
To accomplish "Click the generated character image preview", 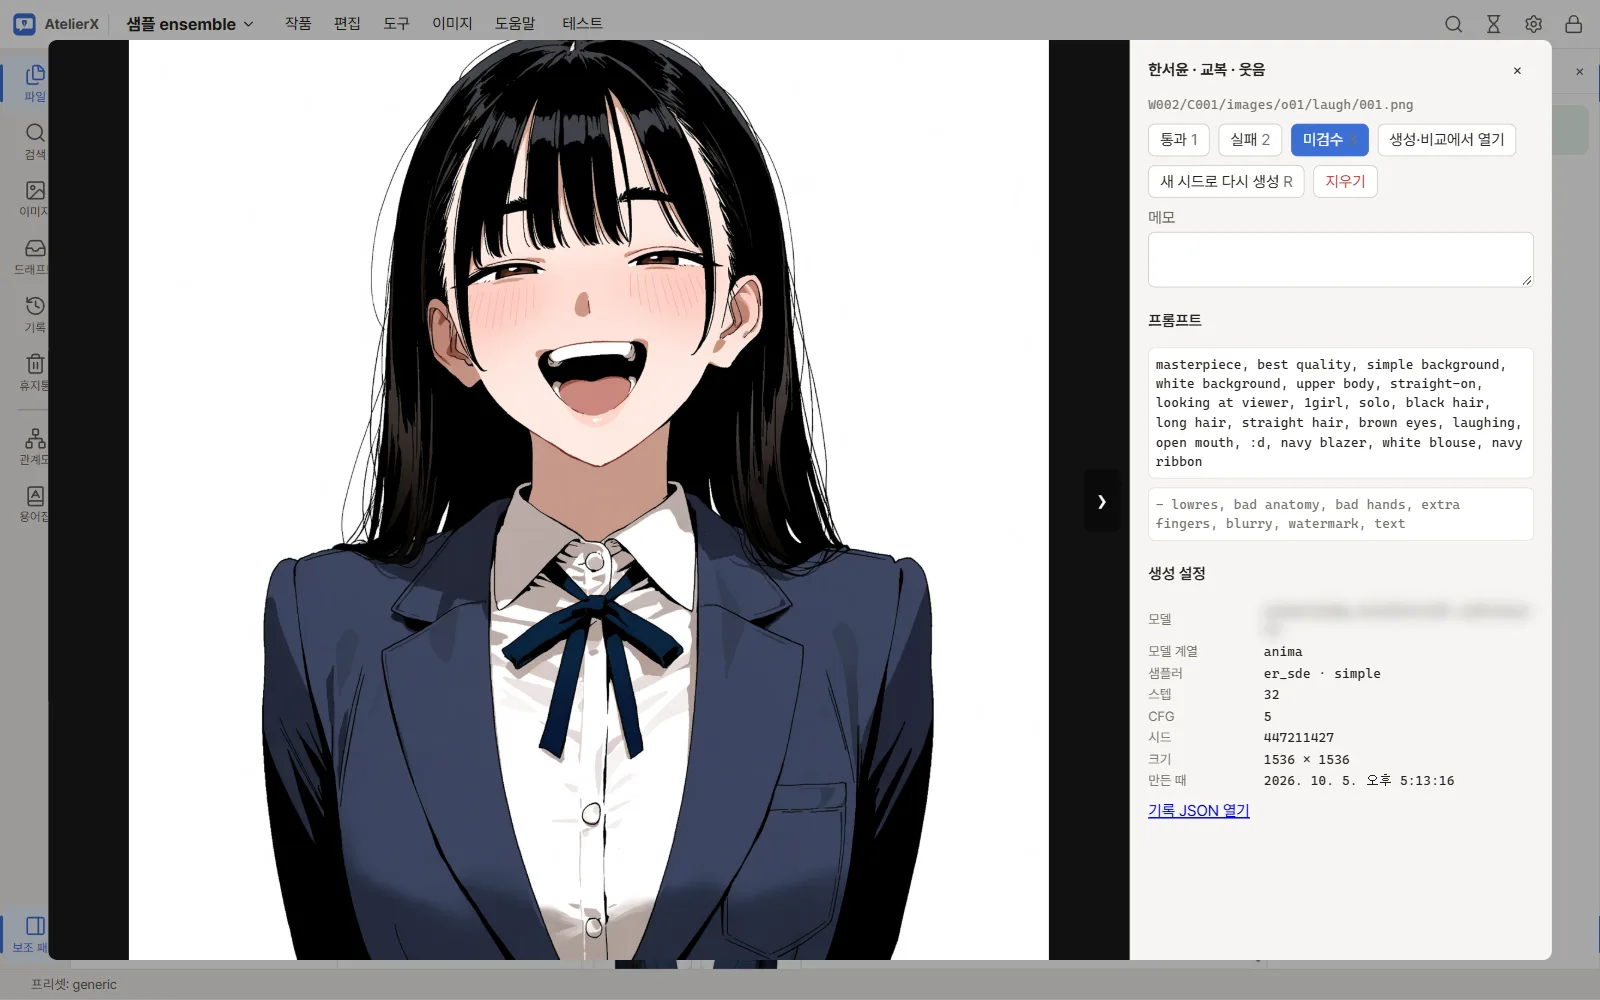I will tap(588, 500).
